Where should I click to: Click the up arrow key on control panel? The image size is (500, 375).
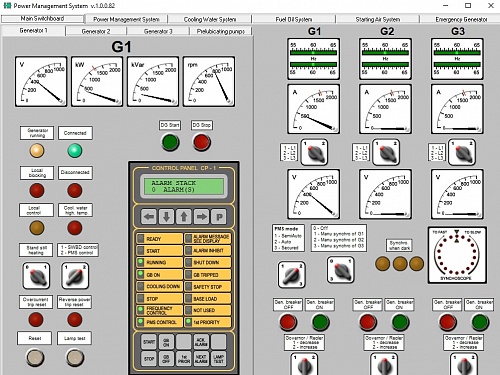[x=184, y=217]
